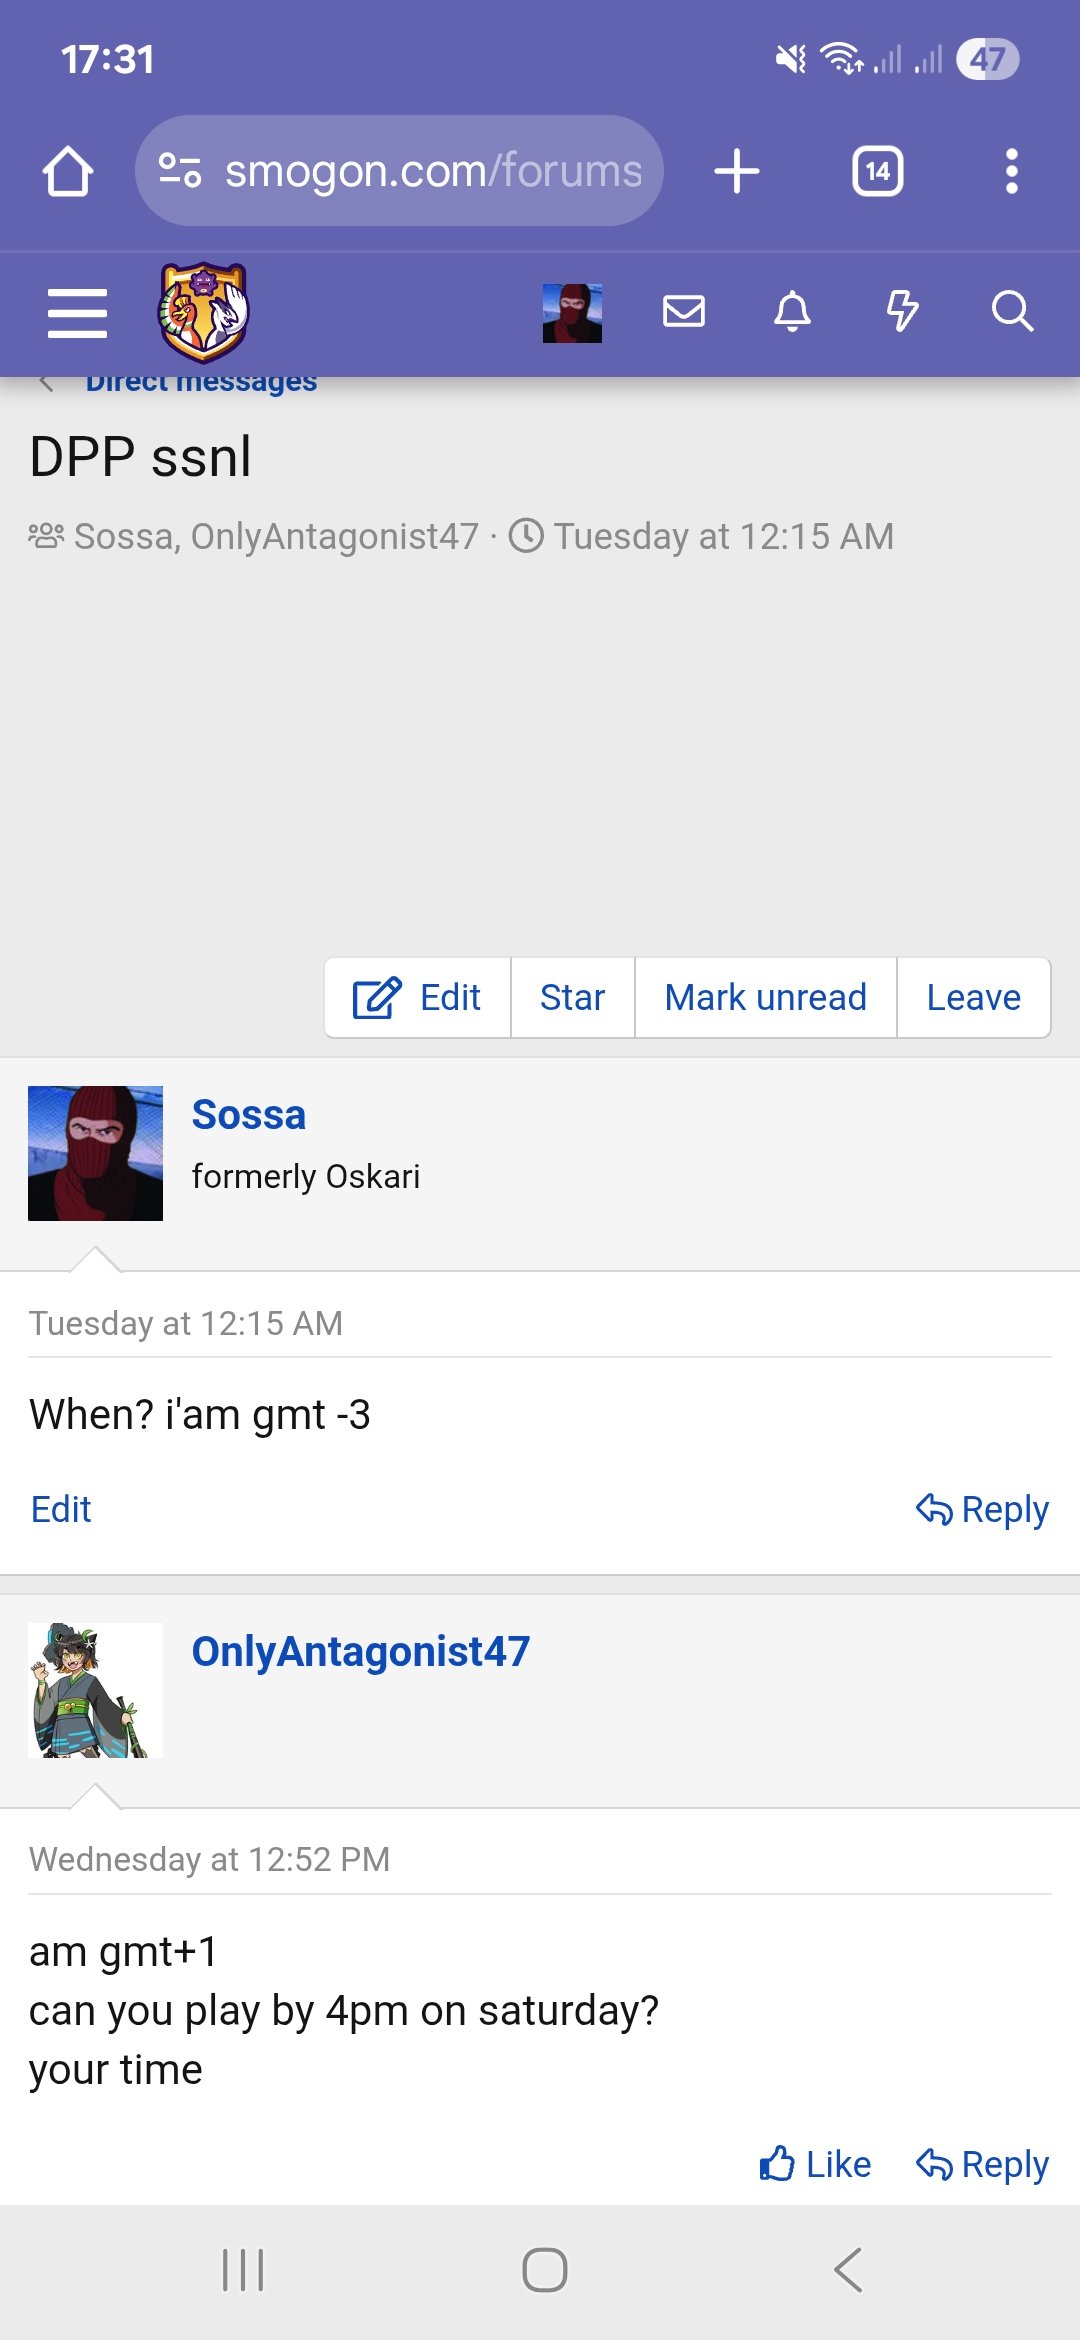Image resolution: width=1080 pixels, height=2340 pixels.
Task: Tap the site settings icon in address bar
Action: click(x=180, y=171)
